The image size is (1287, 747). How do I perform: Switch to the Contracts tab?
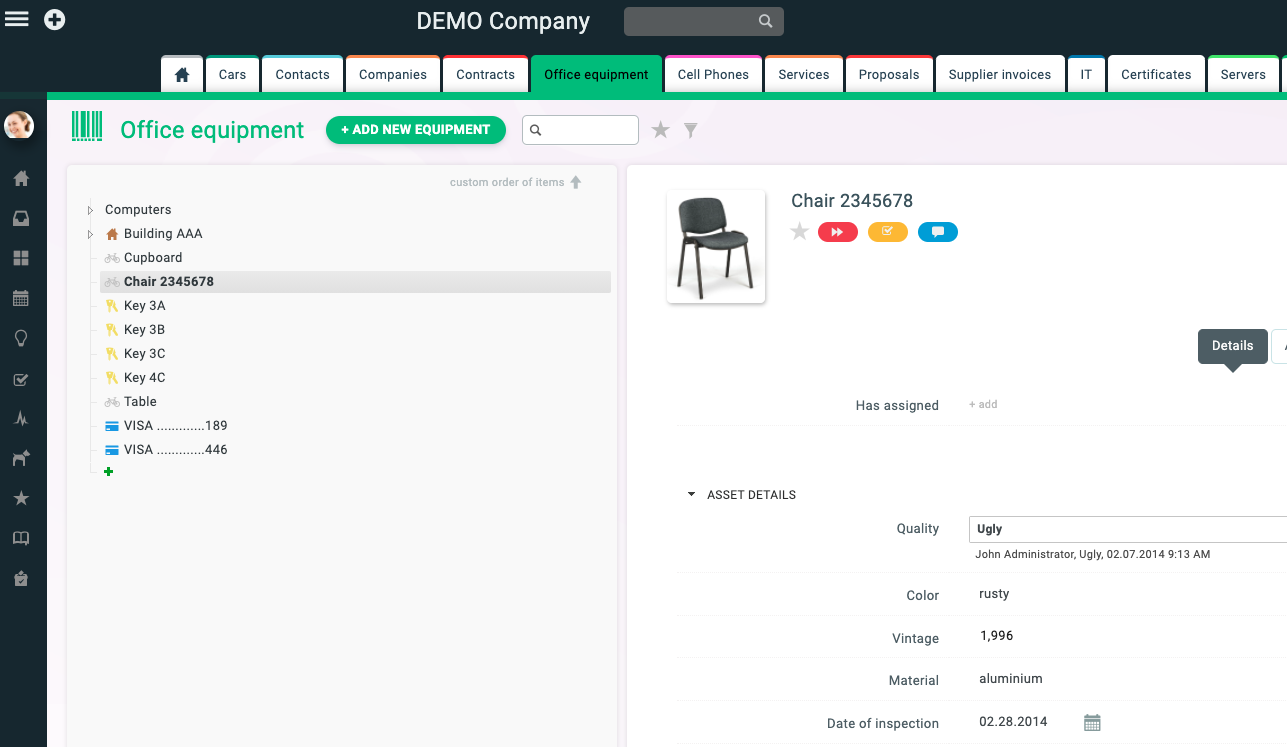485,74
